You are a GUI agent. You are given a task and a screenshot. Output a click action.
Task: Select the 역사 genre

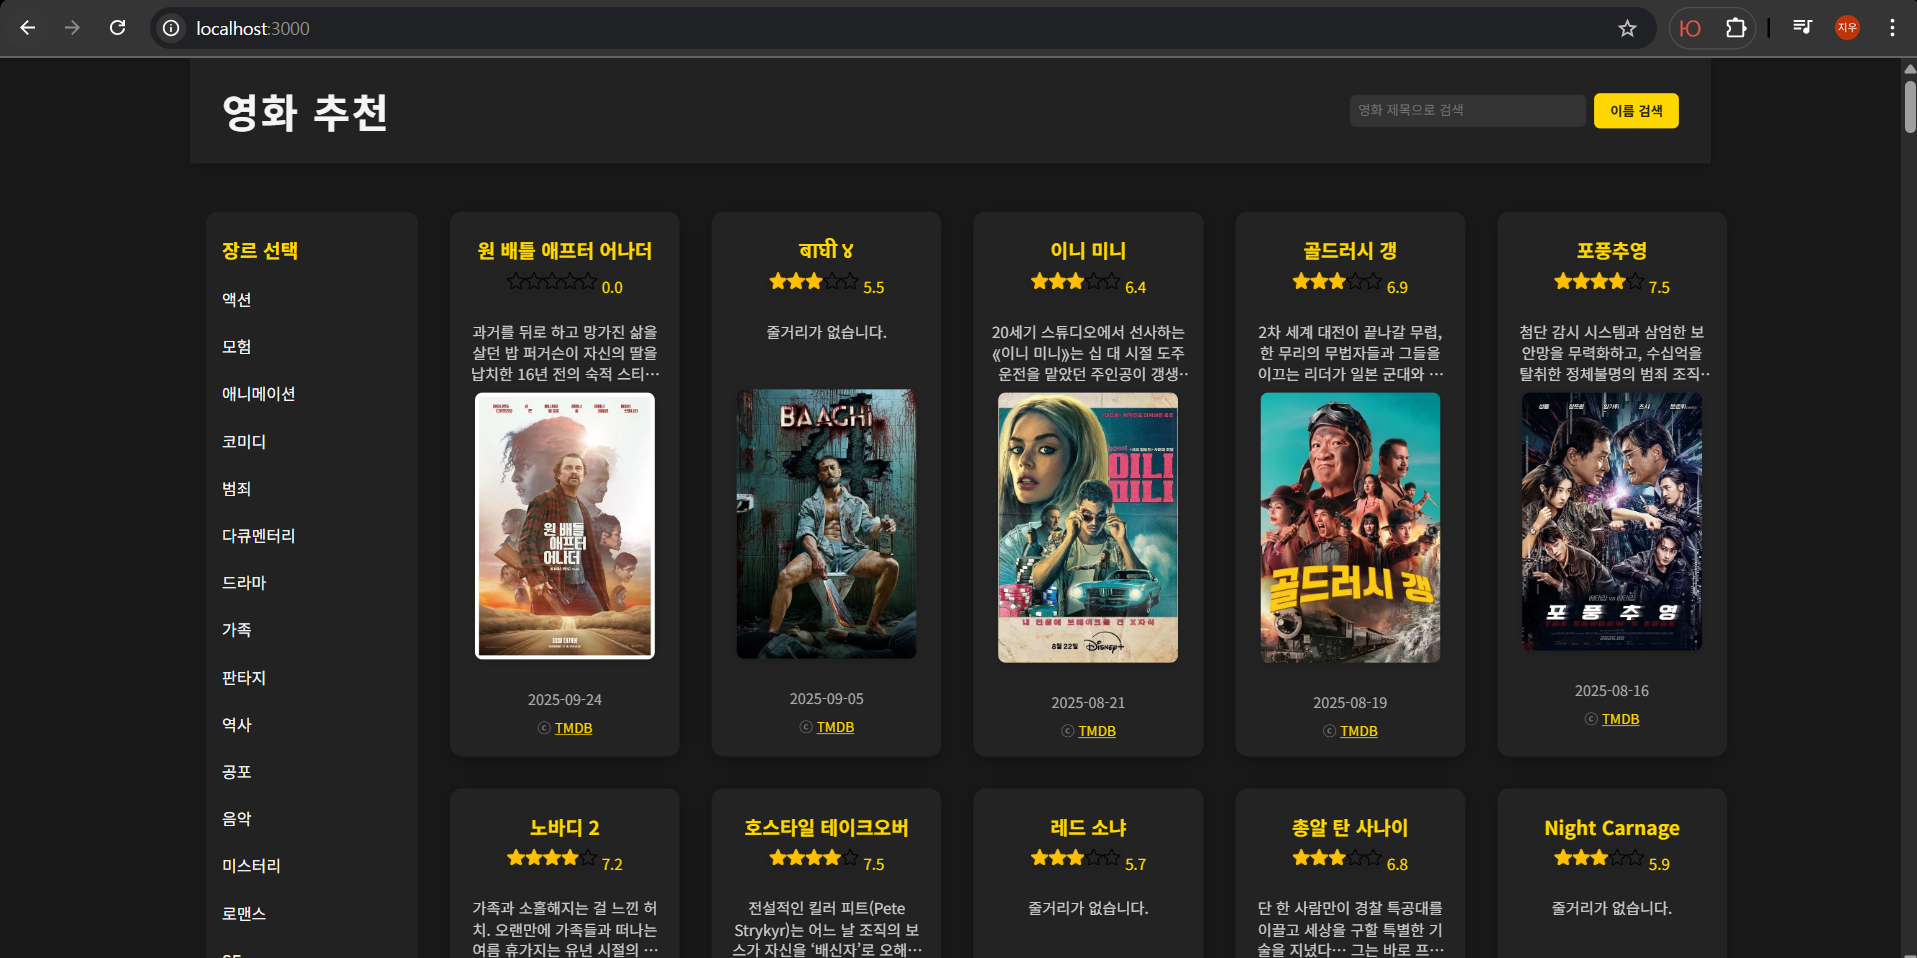[x=237, y=724]
